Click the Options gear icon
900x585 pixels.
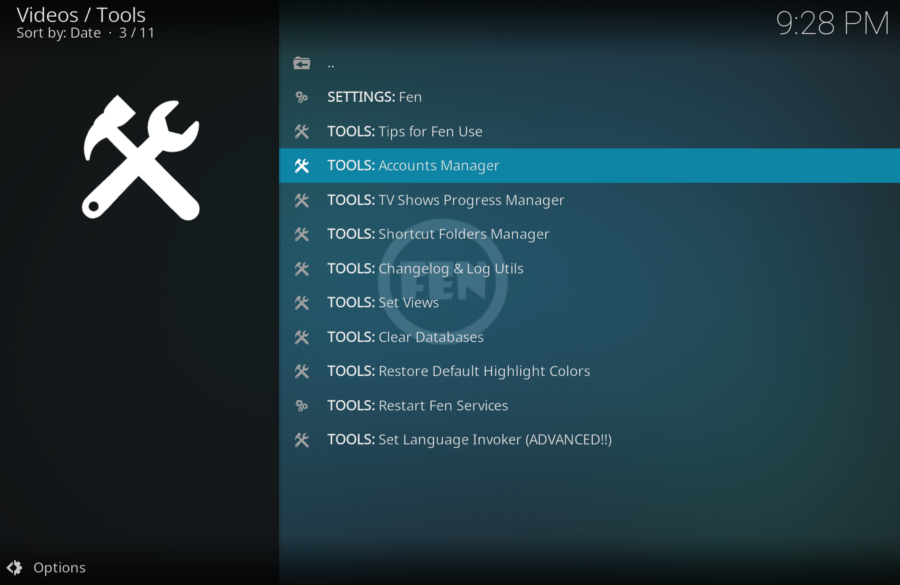pyautogui.click(x=14, y=568)
